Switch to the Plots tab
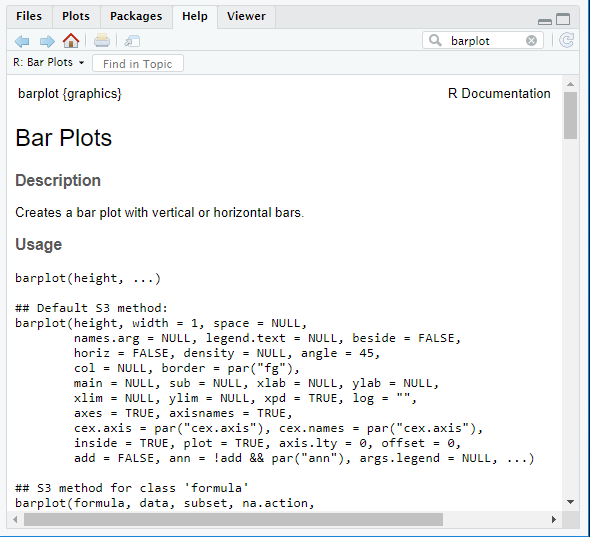Image resolution: width=590 pixels, height=537 pixels. click(x=76, y=17)
